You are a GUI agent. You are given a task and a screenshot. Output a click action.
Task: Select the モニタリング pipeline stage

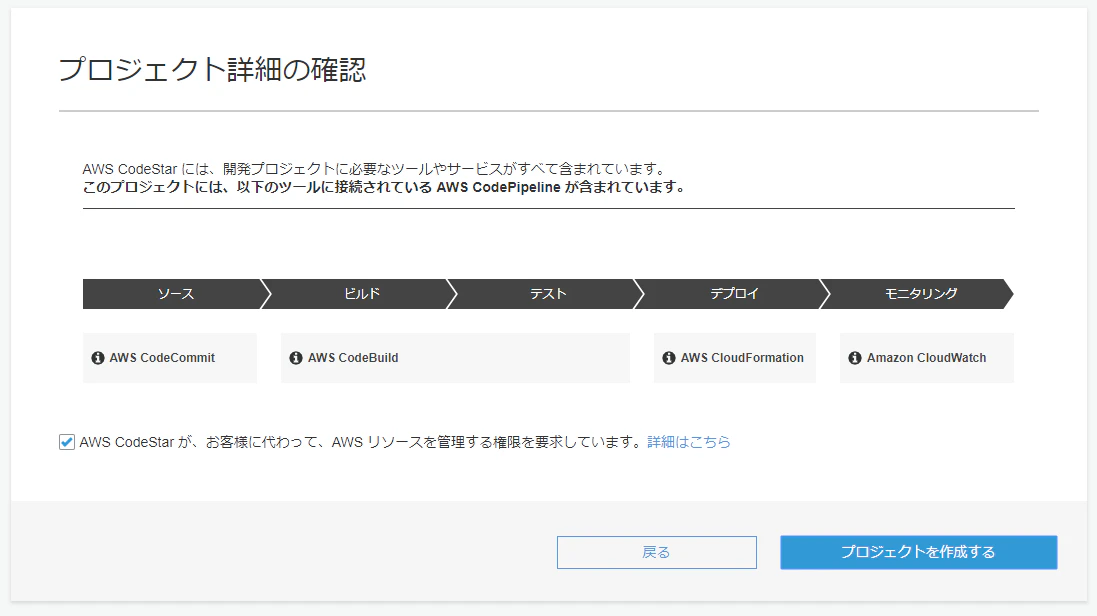(921, 294)
